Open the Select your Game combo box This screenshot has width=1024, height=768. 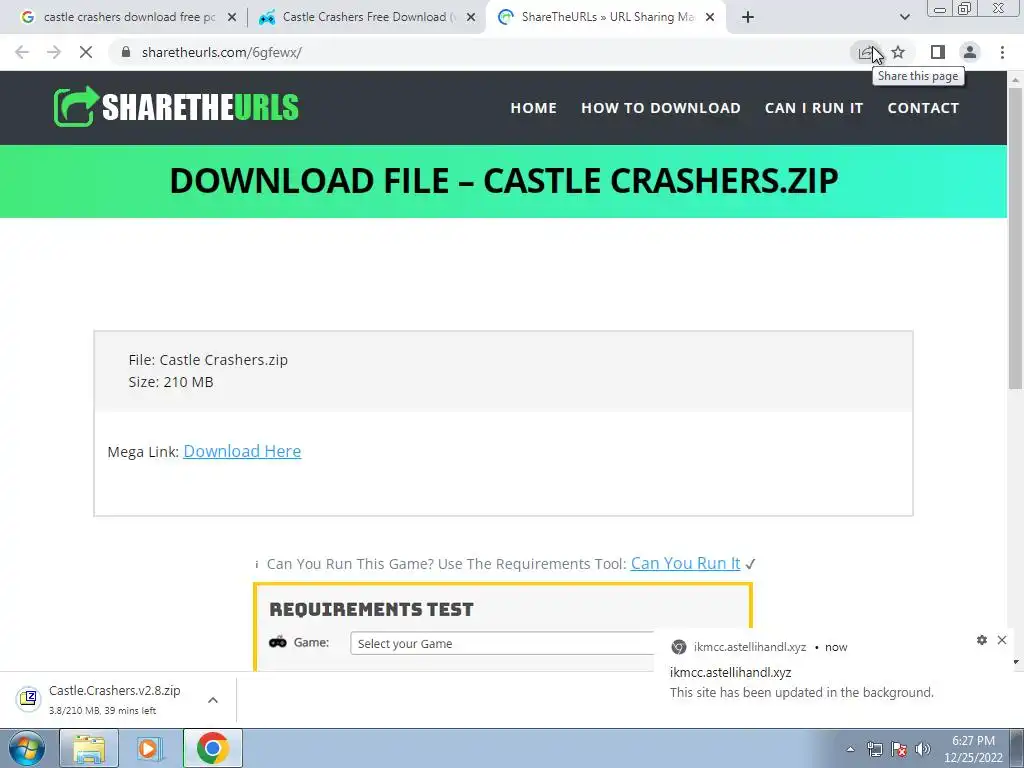pos(503,643)
